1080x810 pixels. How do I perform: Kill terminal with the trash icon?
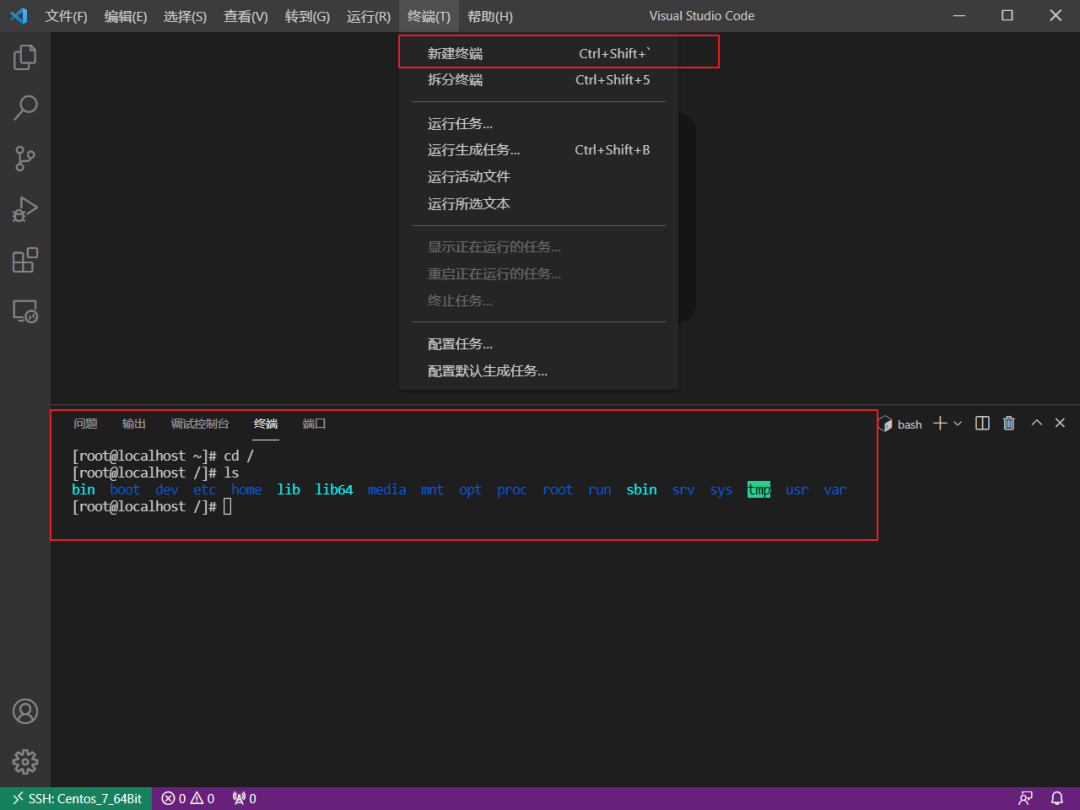(x=1008, y=424)
